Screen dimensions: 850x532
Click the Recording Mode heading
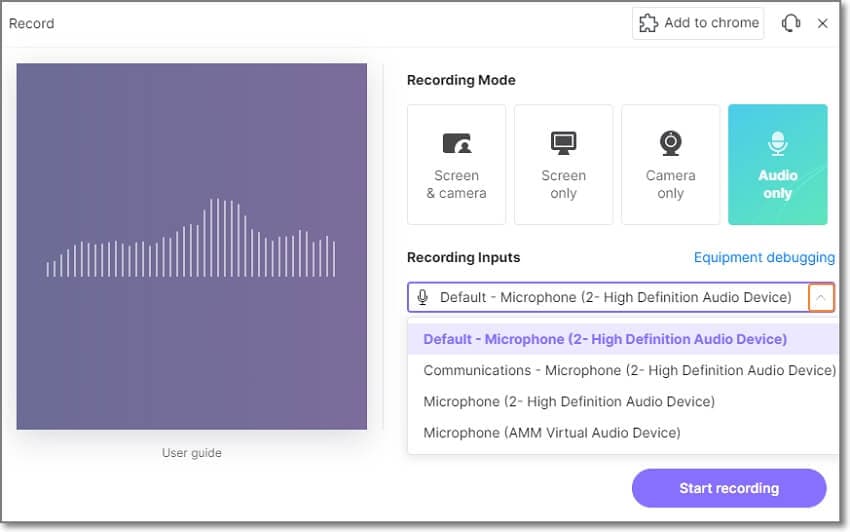point(461,80)
